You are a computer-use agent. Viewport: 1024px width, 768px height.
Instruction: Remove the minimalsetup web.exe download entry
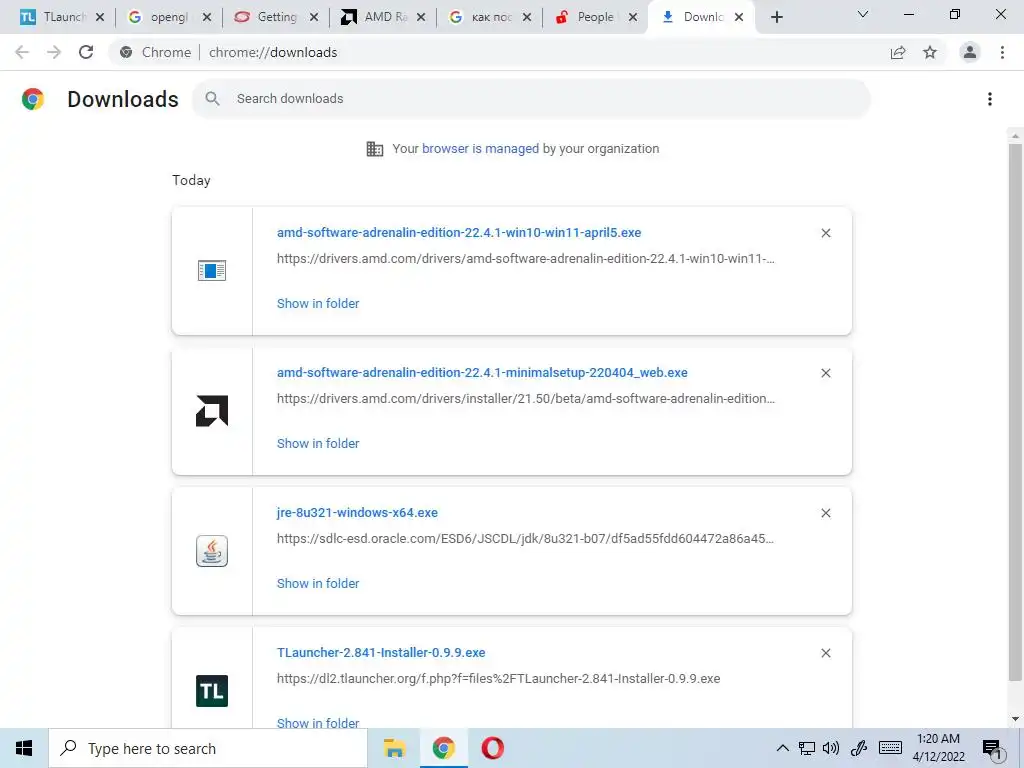pos(826,373)
